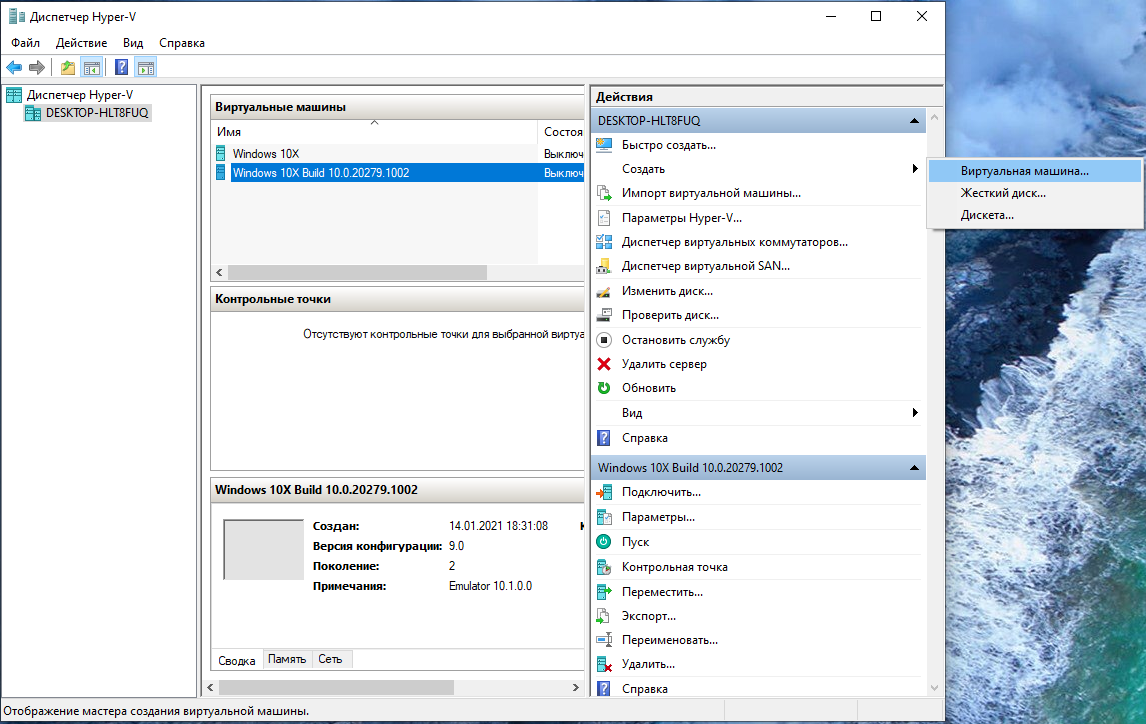The width and height of the screenshot is (1146, 724).
Task: Click the Up one level folder icon
Action: pos(68,68)
